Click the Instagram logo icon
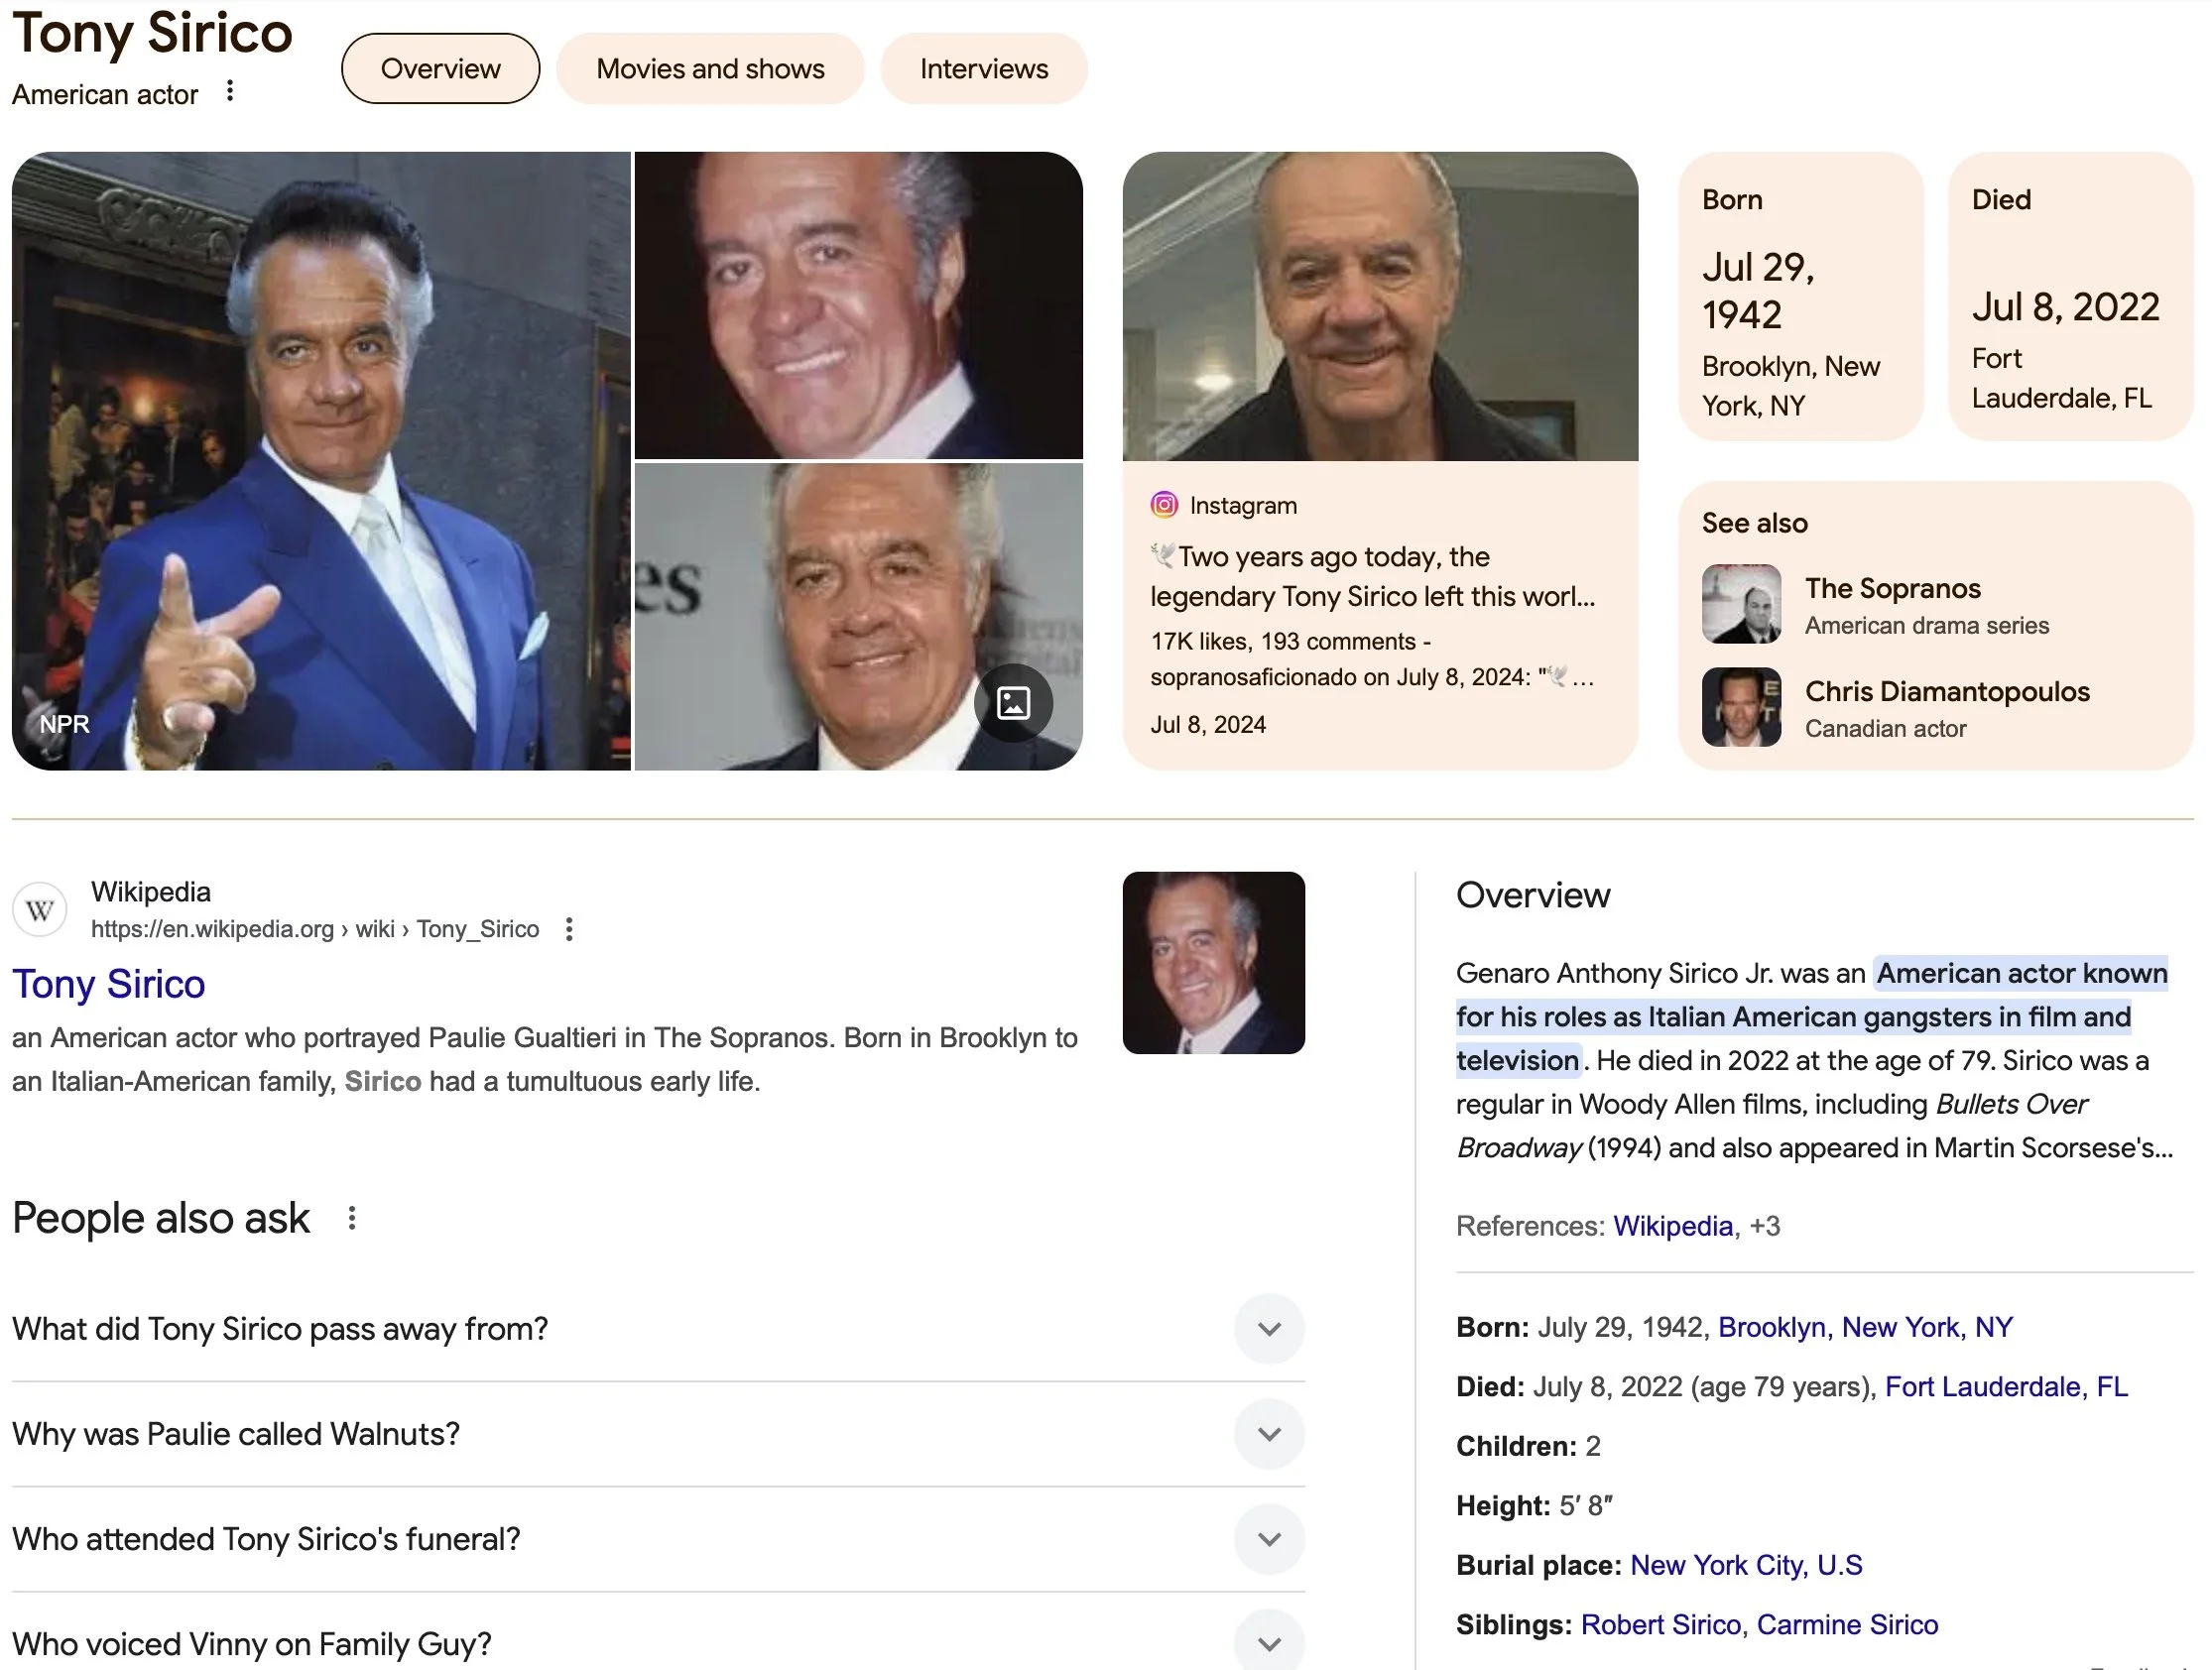 tap(1163, 505)
